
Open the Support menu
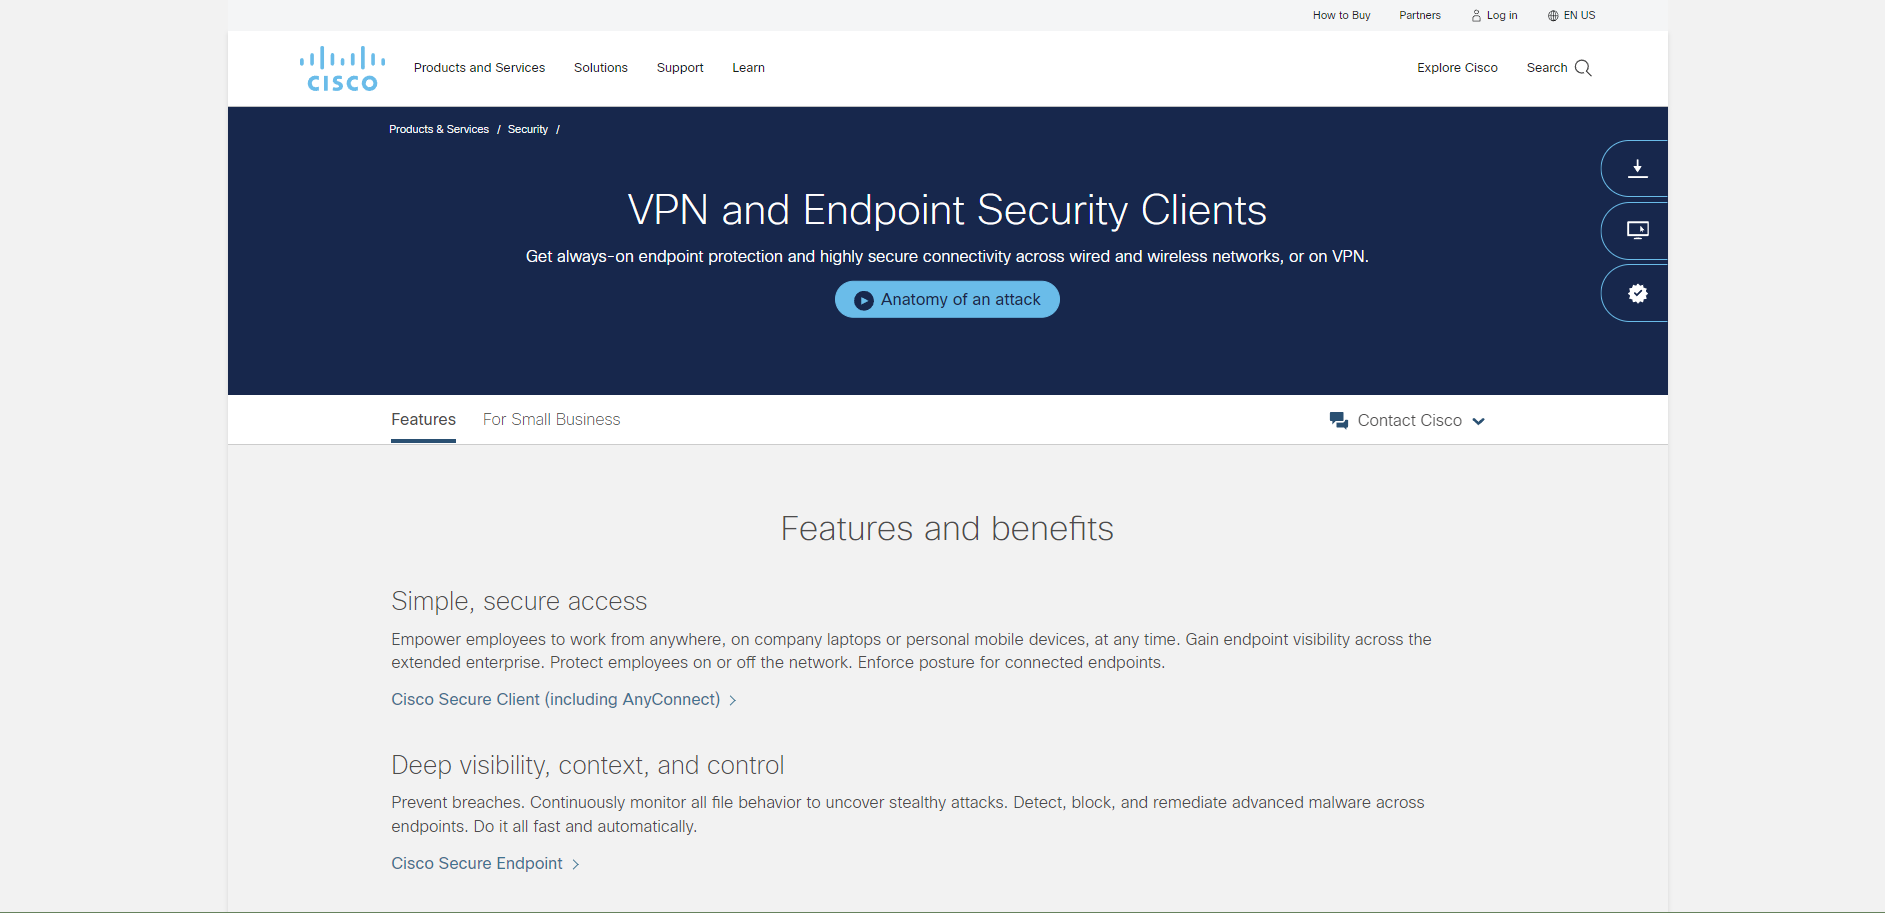tap(680, 67)
